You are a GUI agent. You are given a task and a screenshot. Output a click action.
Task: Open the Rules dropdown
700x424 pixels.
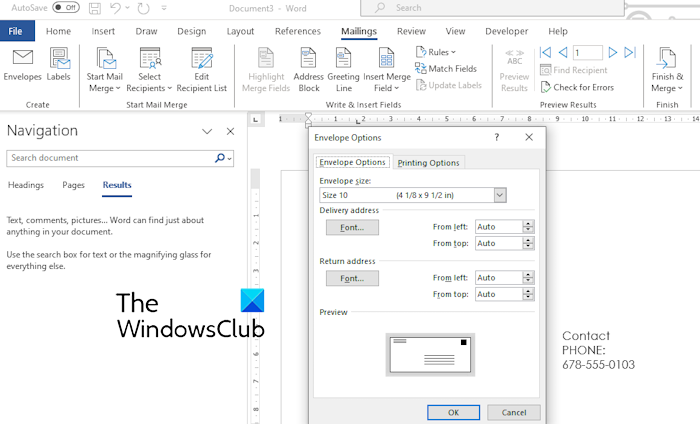coord(436,52)
